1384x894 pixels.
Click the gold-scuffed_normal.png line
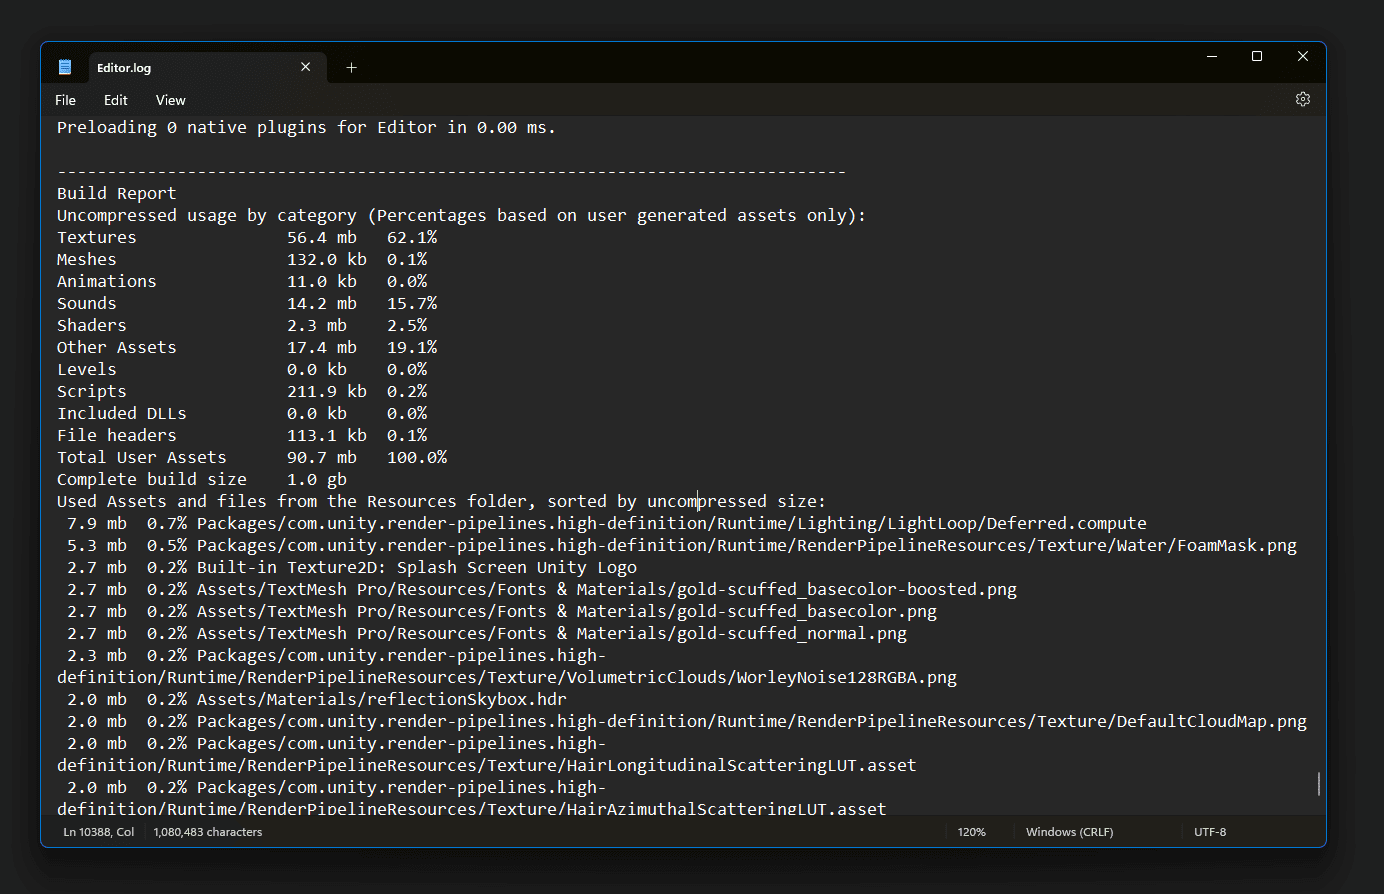487,633
